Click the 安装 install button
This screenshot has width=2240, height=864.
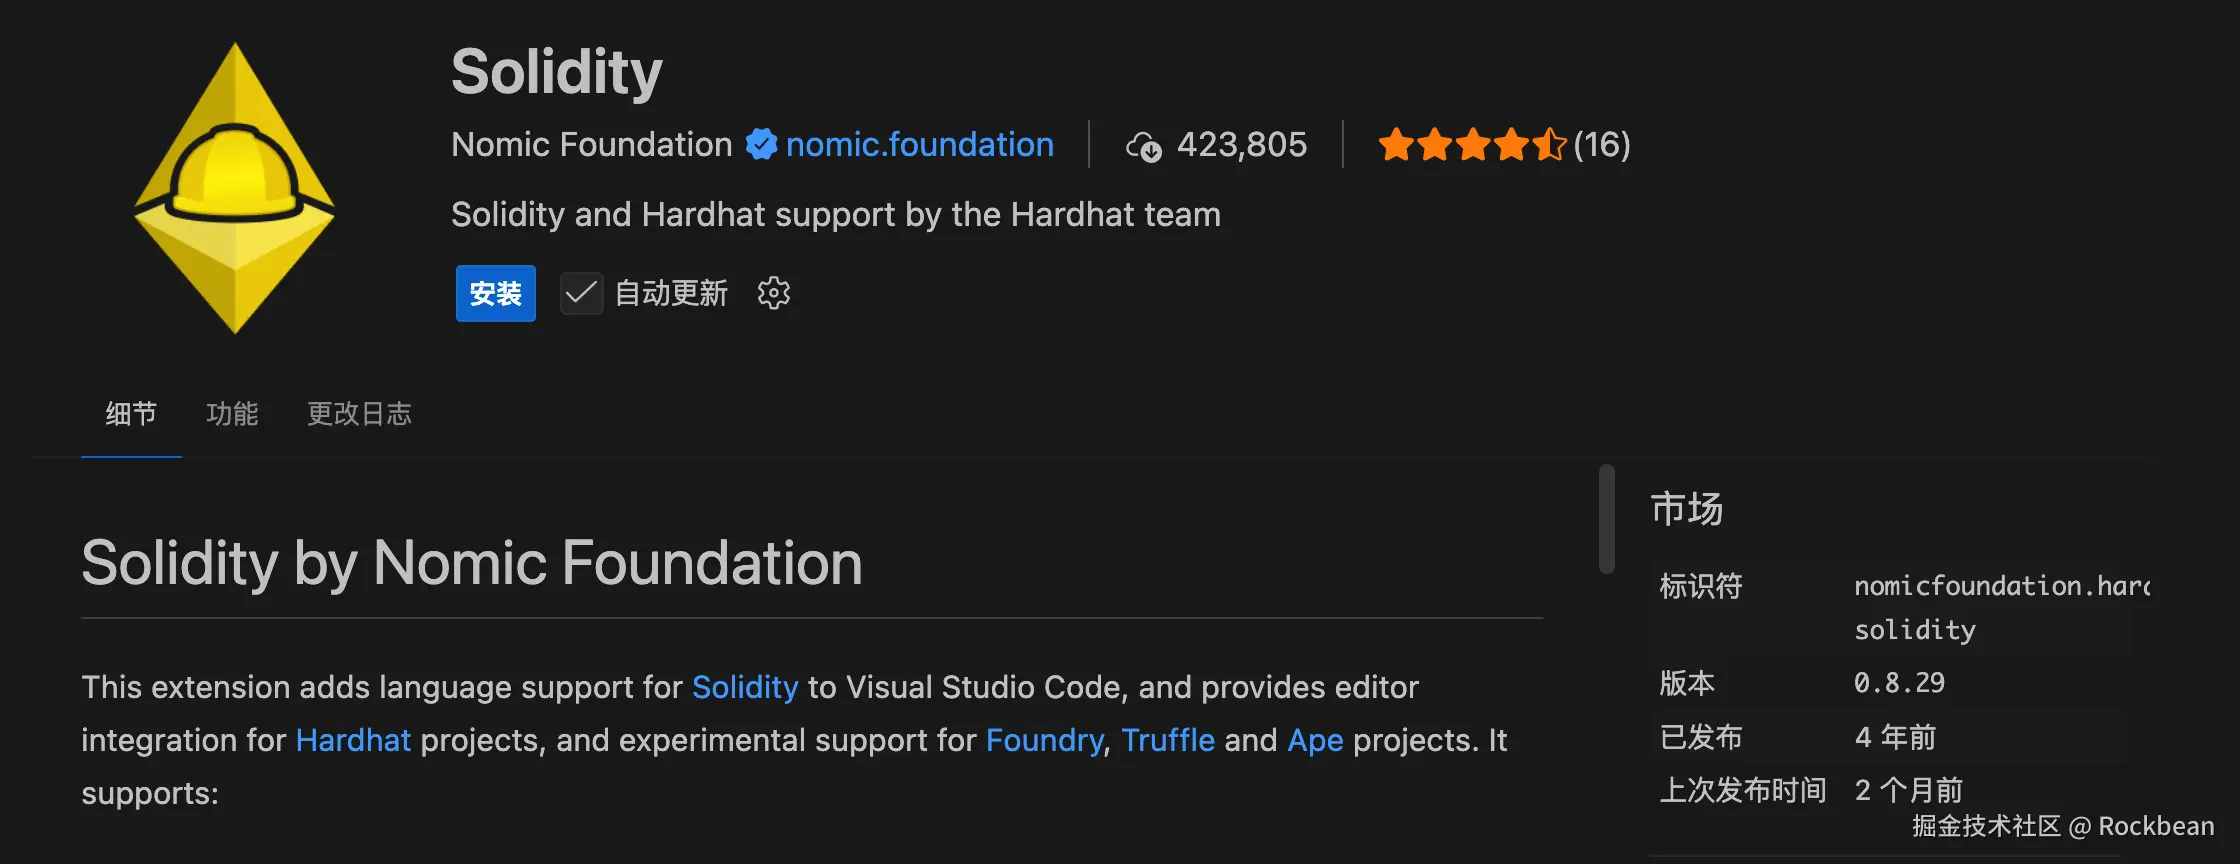(x=496, y=293)
